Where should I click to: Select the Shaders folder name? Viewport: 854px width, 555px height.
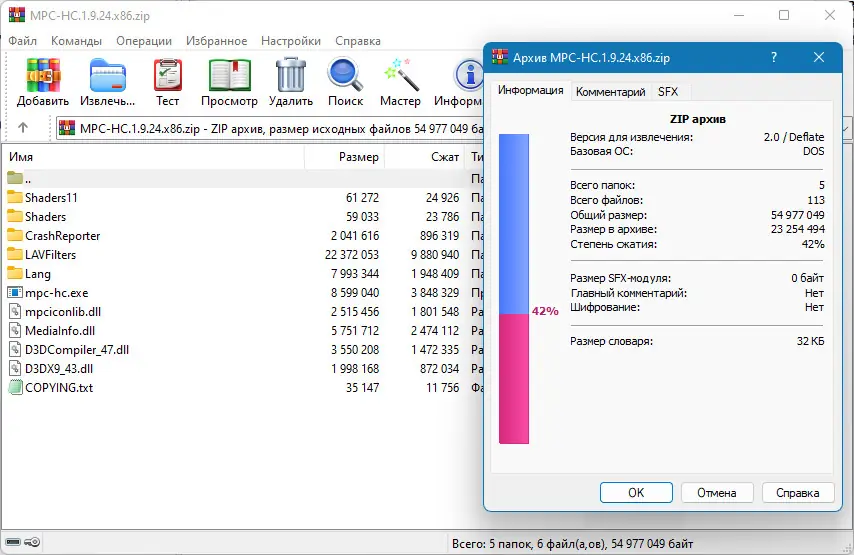[45, 217]
